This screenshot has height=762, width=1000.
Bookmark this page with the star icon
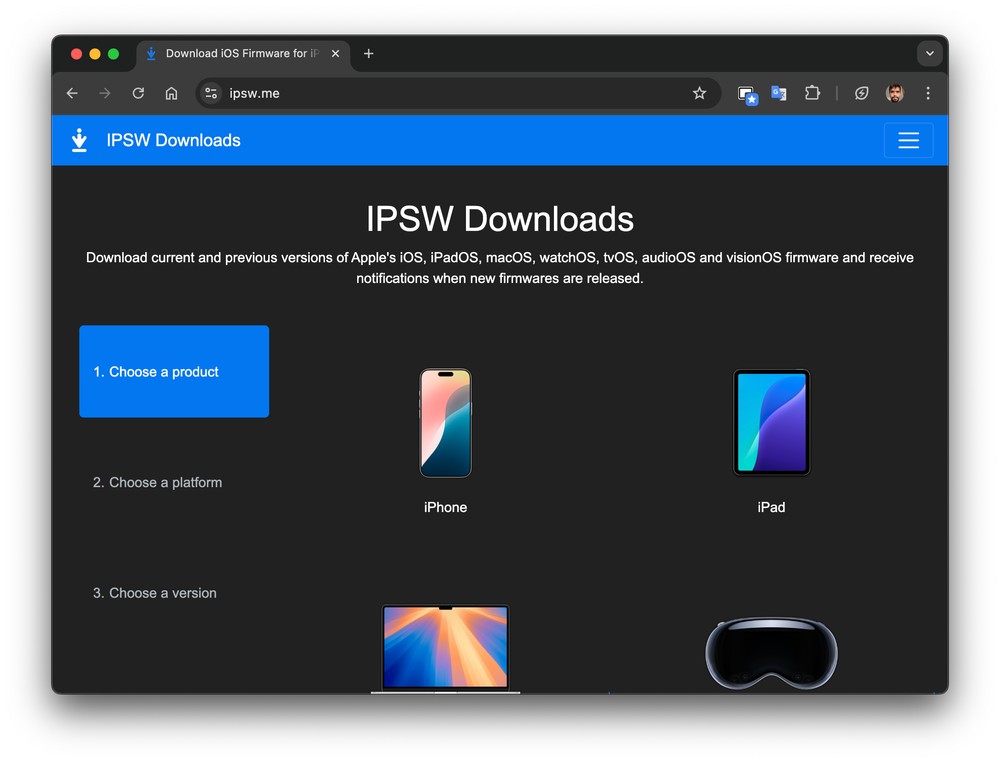click(699, 93)
